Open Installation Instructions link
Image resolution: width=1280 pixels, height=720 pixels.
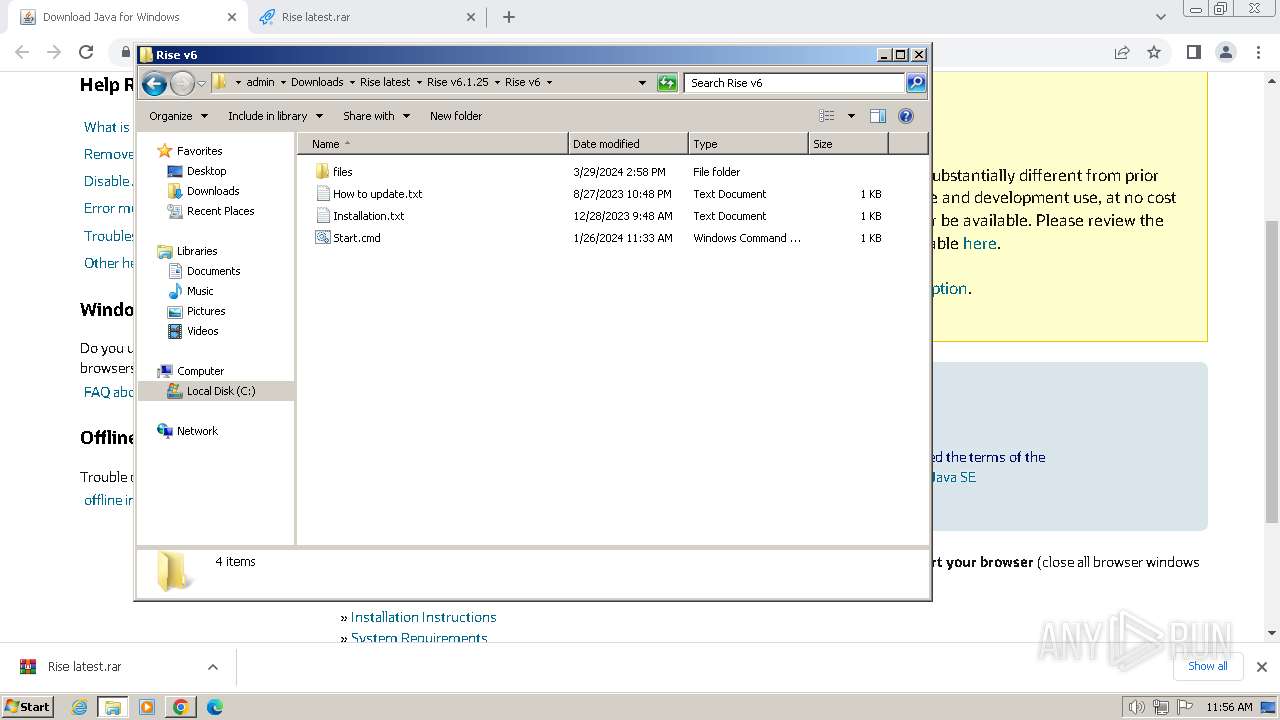(423, 617)
